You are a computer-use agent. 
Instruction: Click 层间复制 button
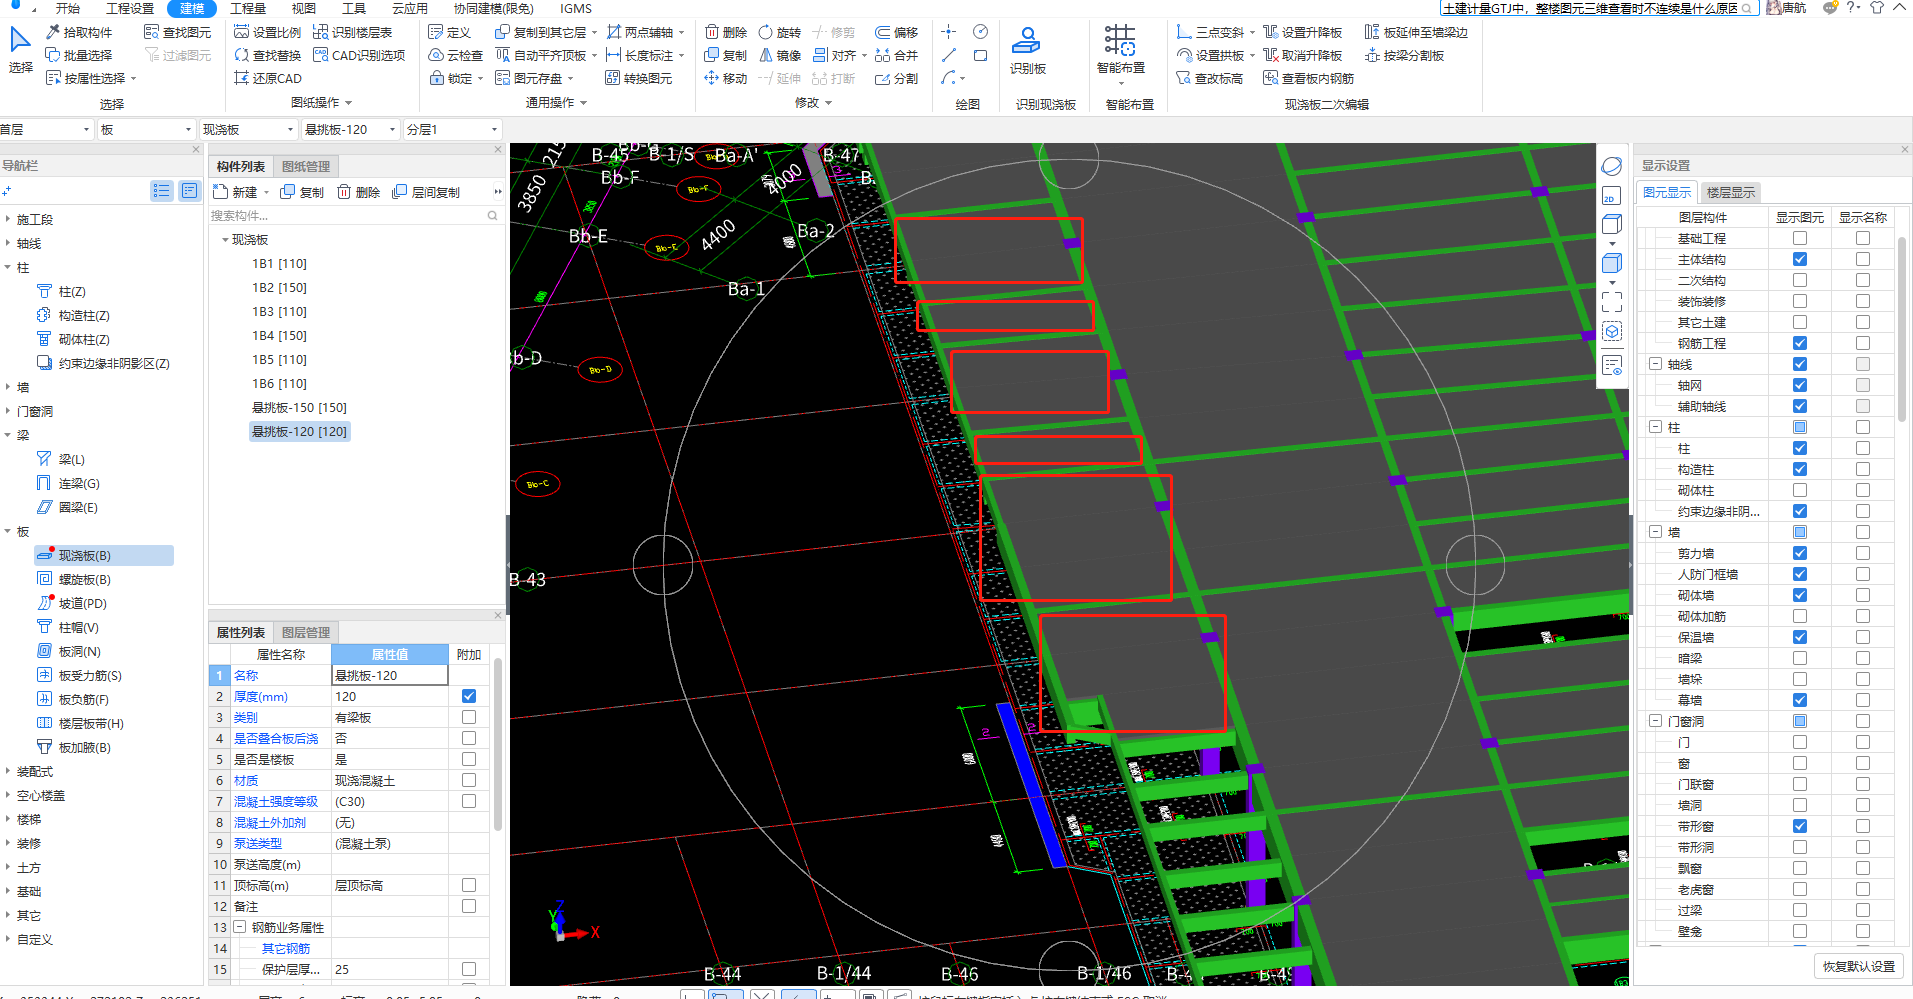point(427,192)
